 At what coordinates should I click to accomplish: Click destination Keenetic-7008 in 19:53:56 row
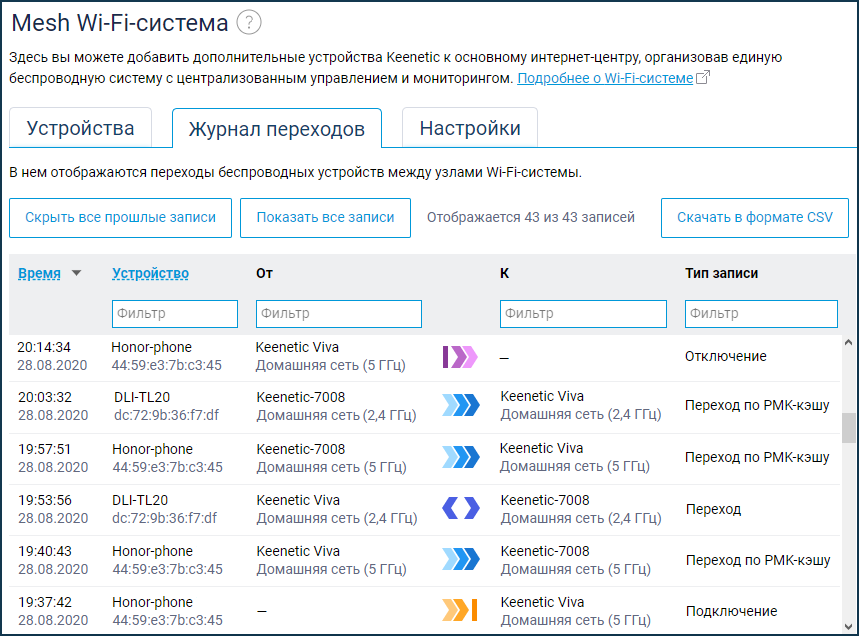tap(545, 500)
